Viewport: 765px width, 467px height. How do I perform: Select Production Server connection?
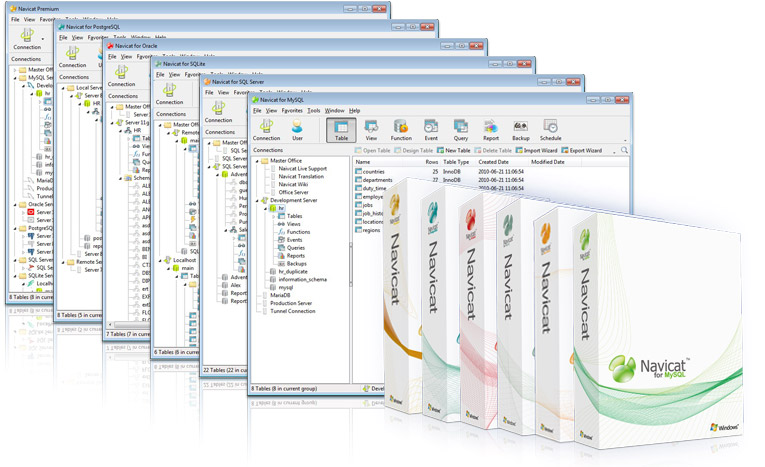291,303
